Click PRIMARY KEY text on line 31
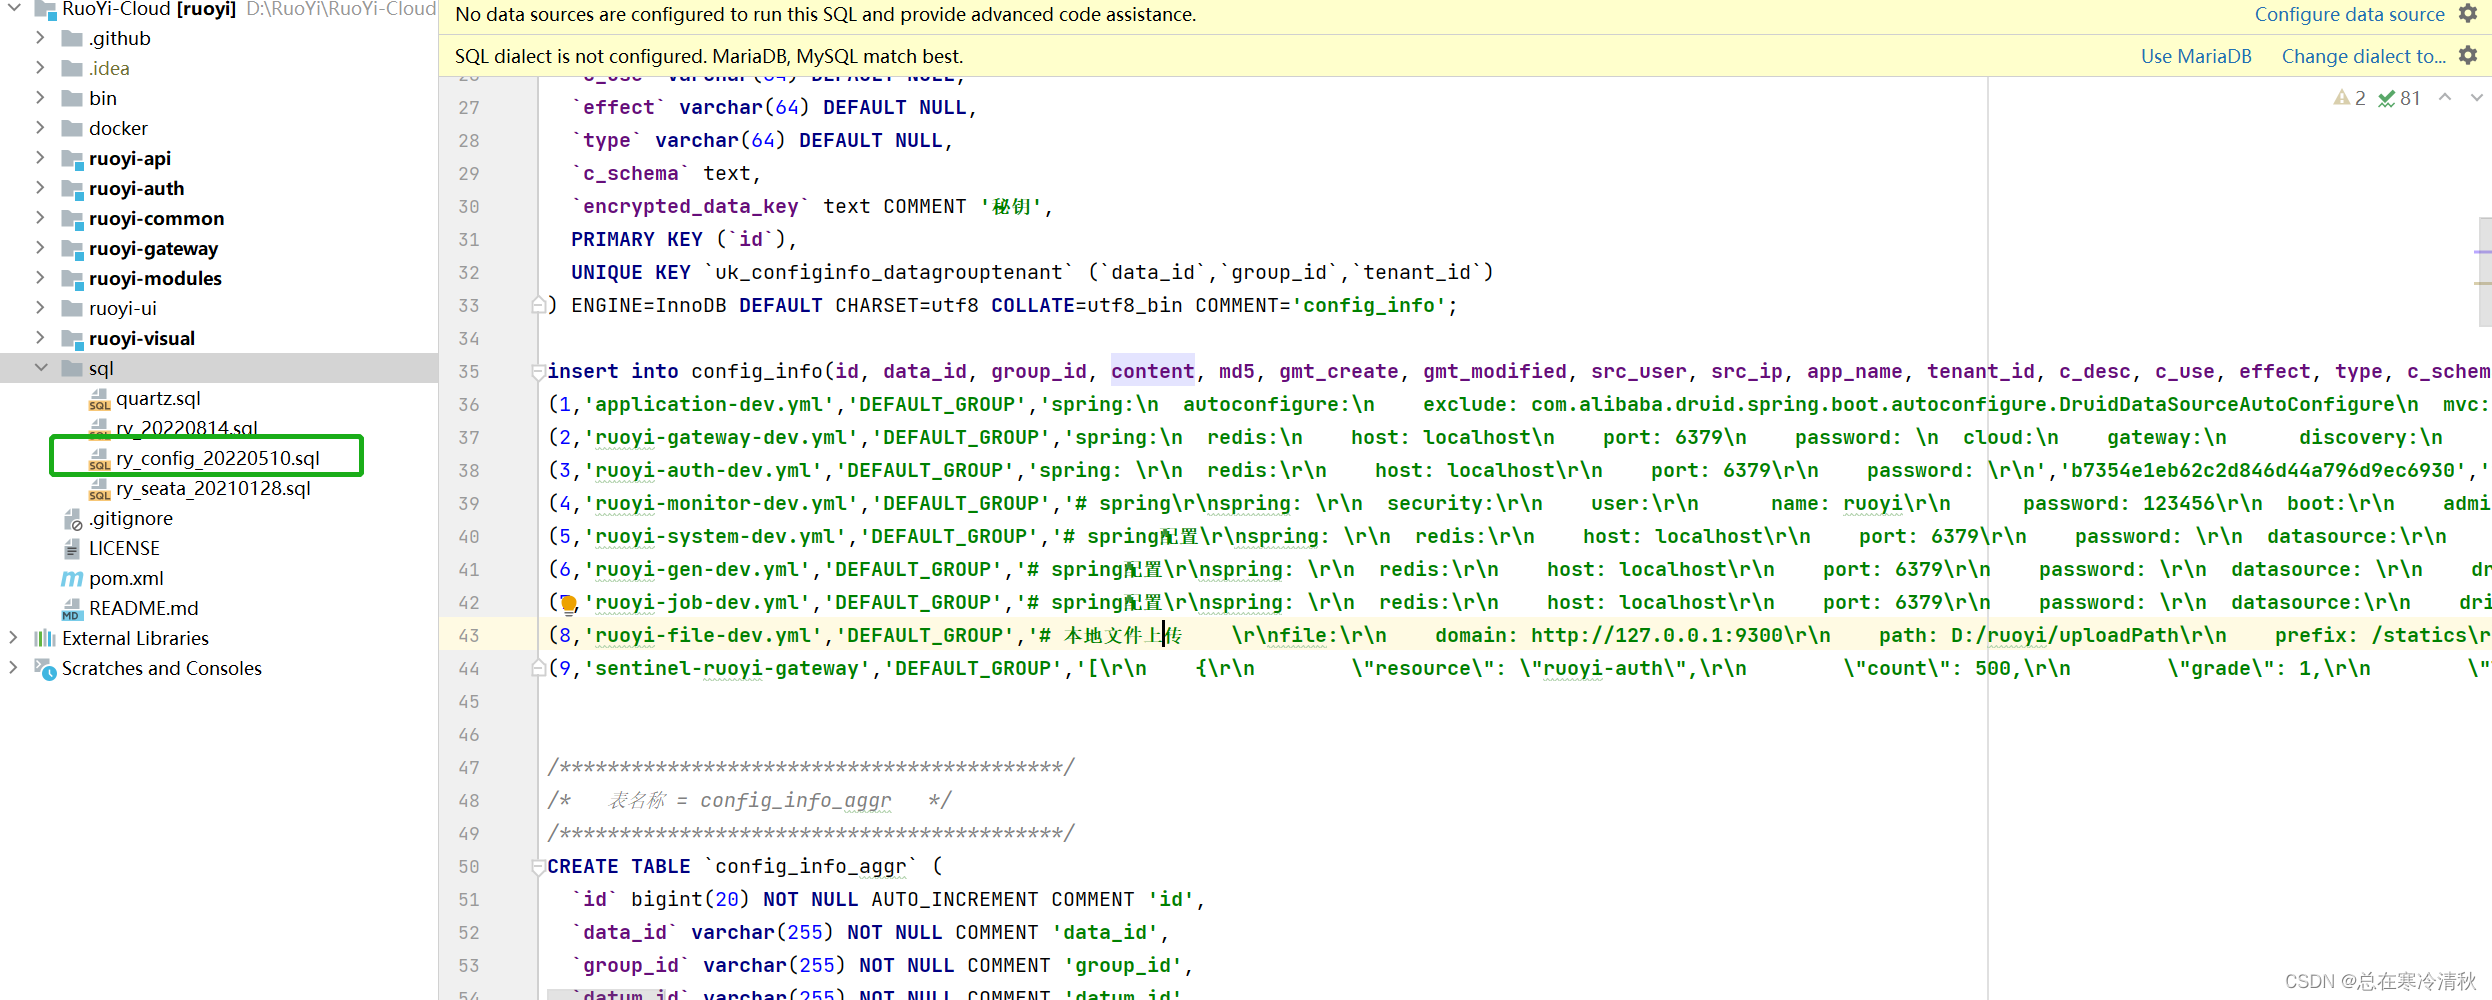The width and height of the screenshot is (2492, 1000). (637, 240)
